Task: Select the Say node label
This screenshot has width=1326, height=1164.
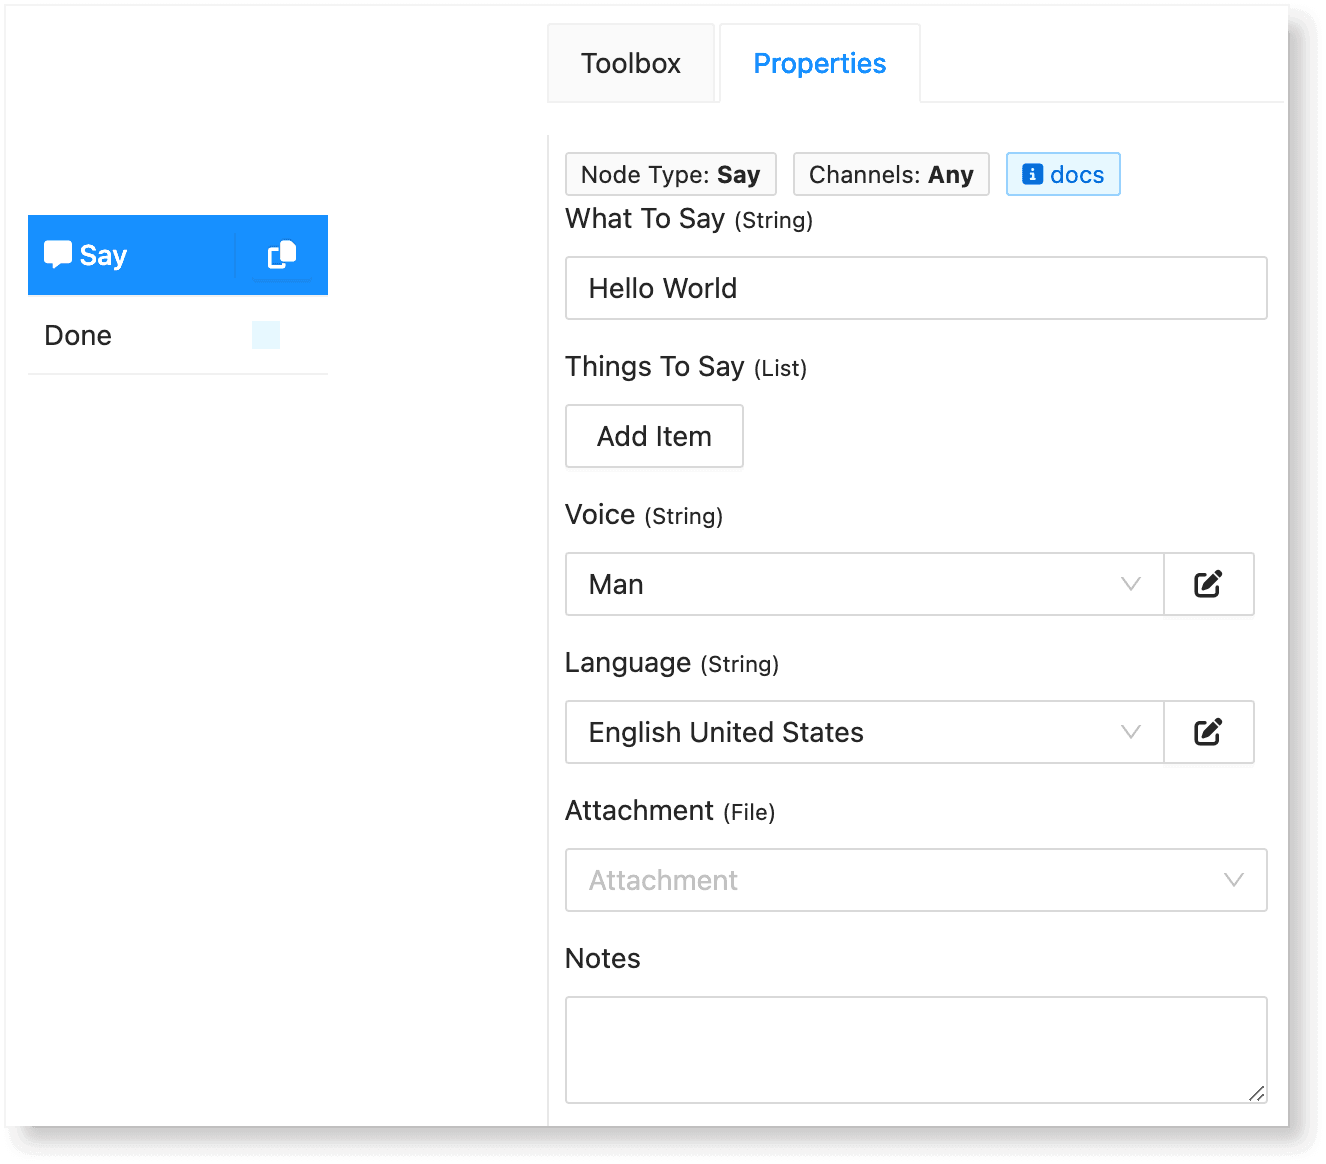Action: point(103,255)
